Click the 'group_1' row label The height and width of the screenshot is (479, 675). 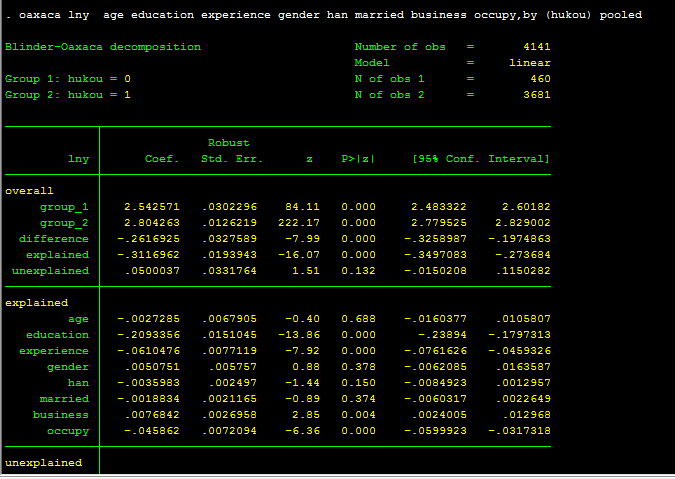coord(65,207)
